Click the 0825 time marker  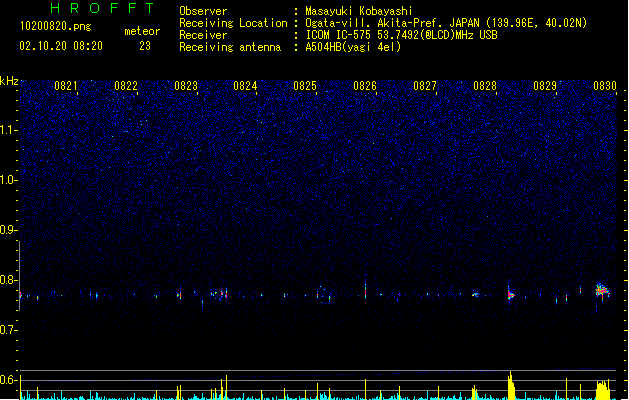coord(305,86)
